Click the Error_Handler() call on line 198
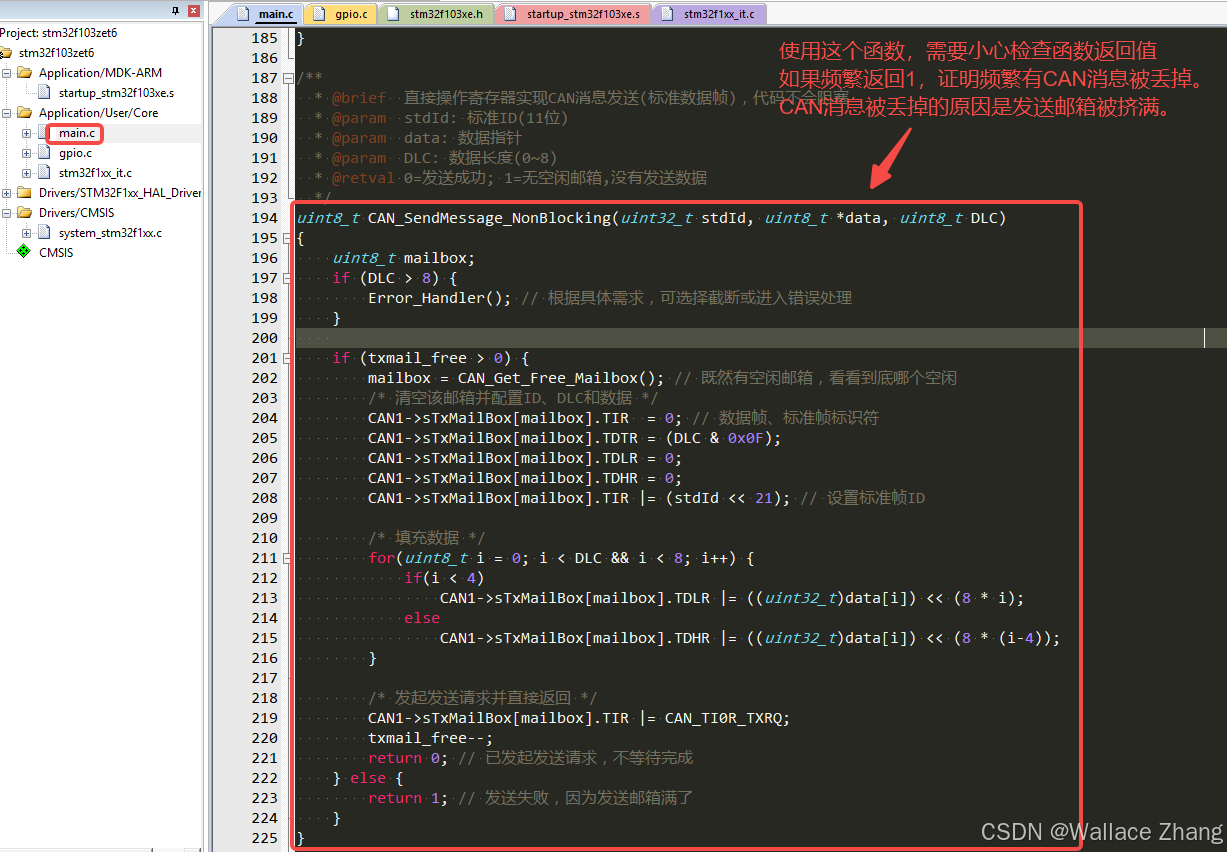 coord(439,298)
